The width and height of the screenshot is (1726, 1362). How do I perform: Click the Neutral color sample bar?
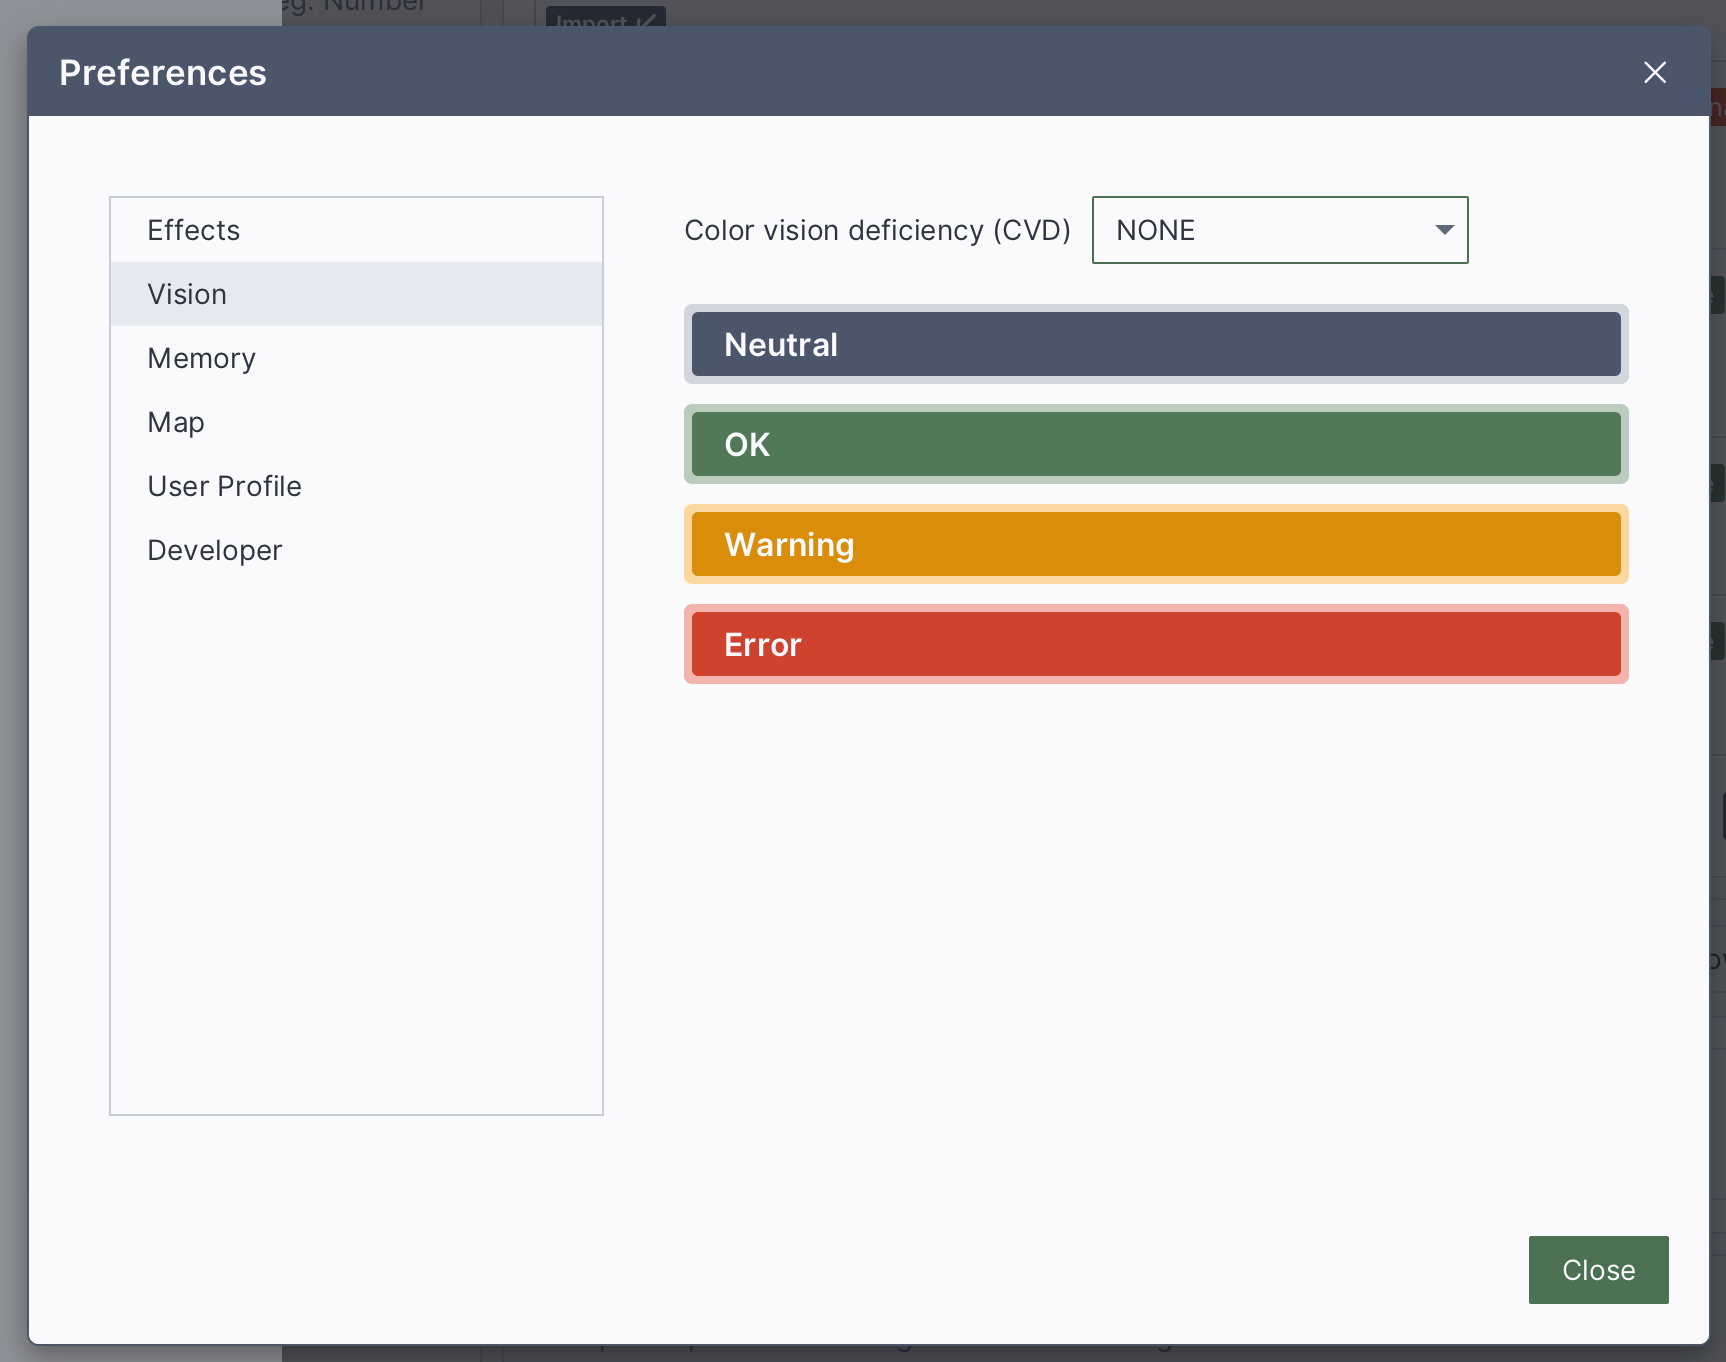tap(1155, 344)
